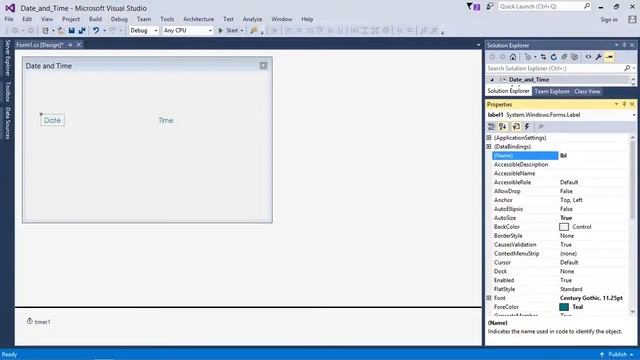Click the Collapse All icon in Solution Explorer
The height and width of the screenshot is (360, 640).
coord(564,57)
